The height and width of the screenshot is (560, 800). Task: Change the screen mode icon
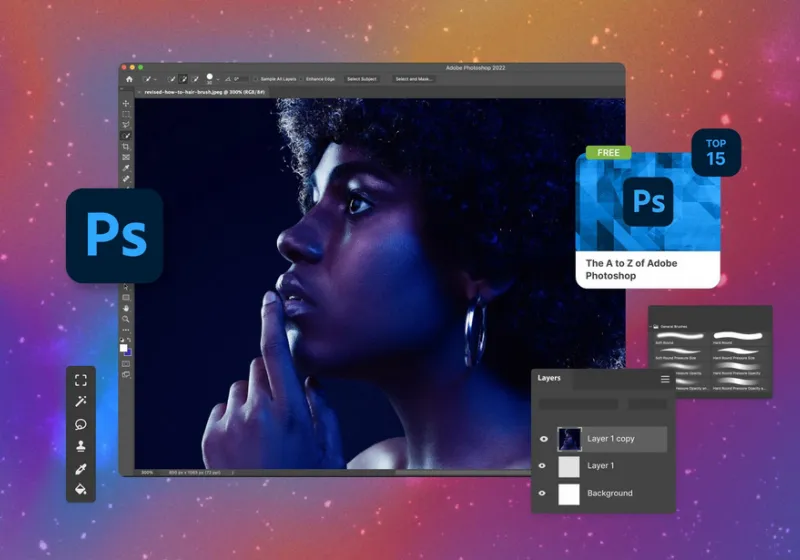pos(126,375)
